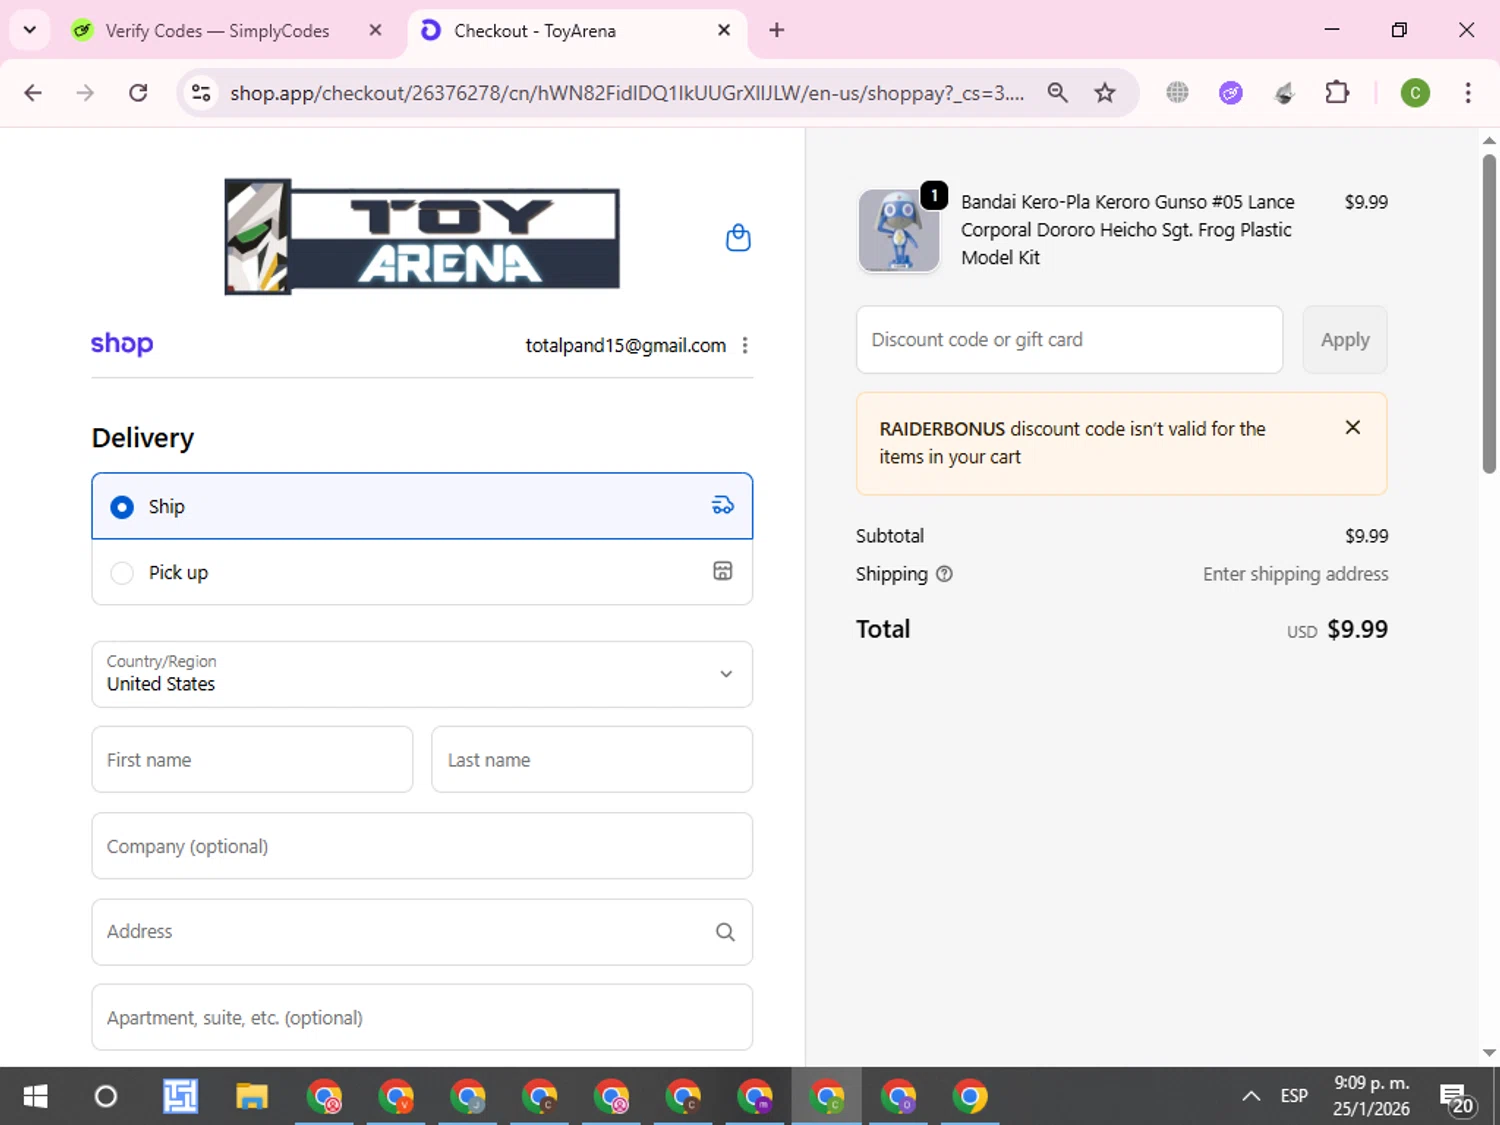This screenshot has height=1125, width=1500.
Task: Open Cortana search circle on taskbar
Action: click(105, 1097)
